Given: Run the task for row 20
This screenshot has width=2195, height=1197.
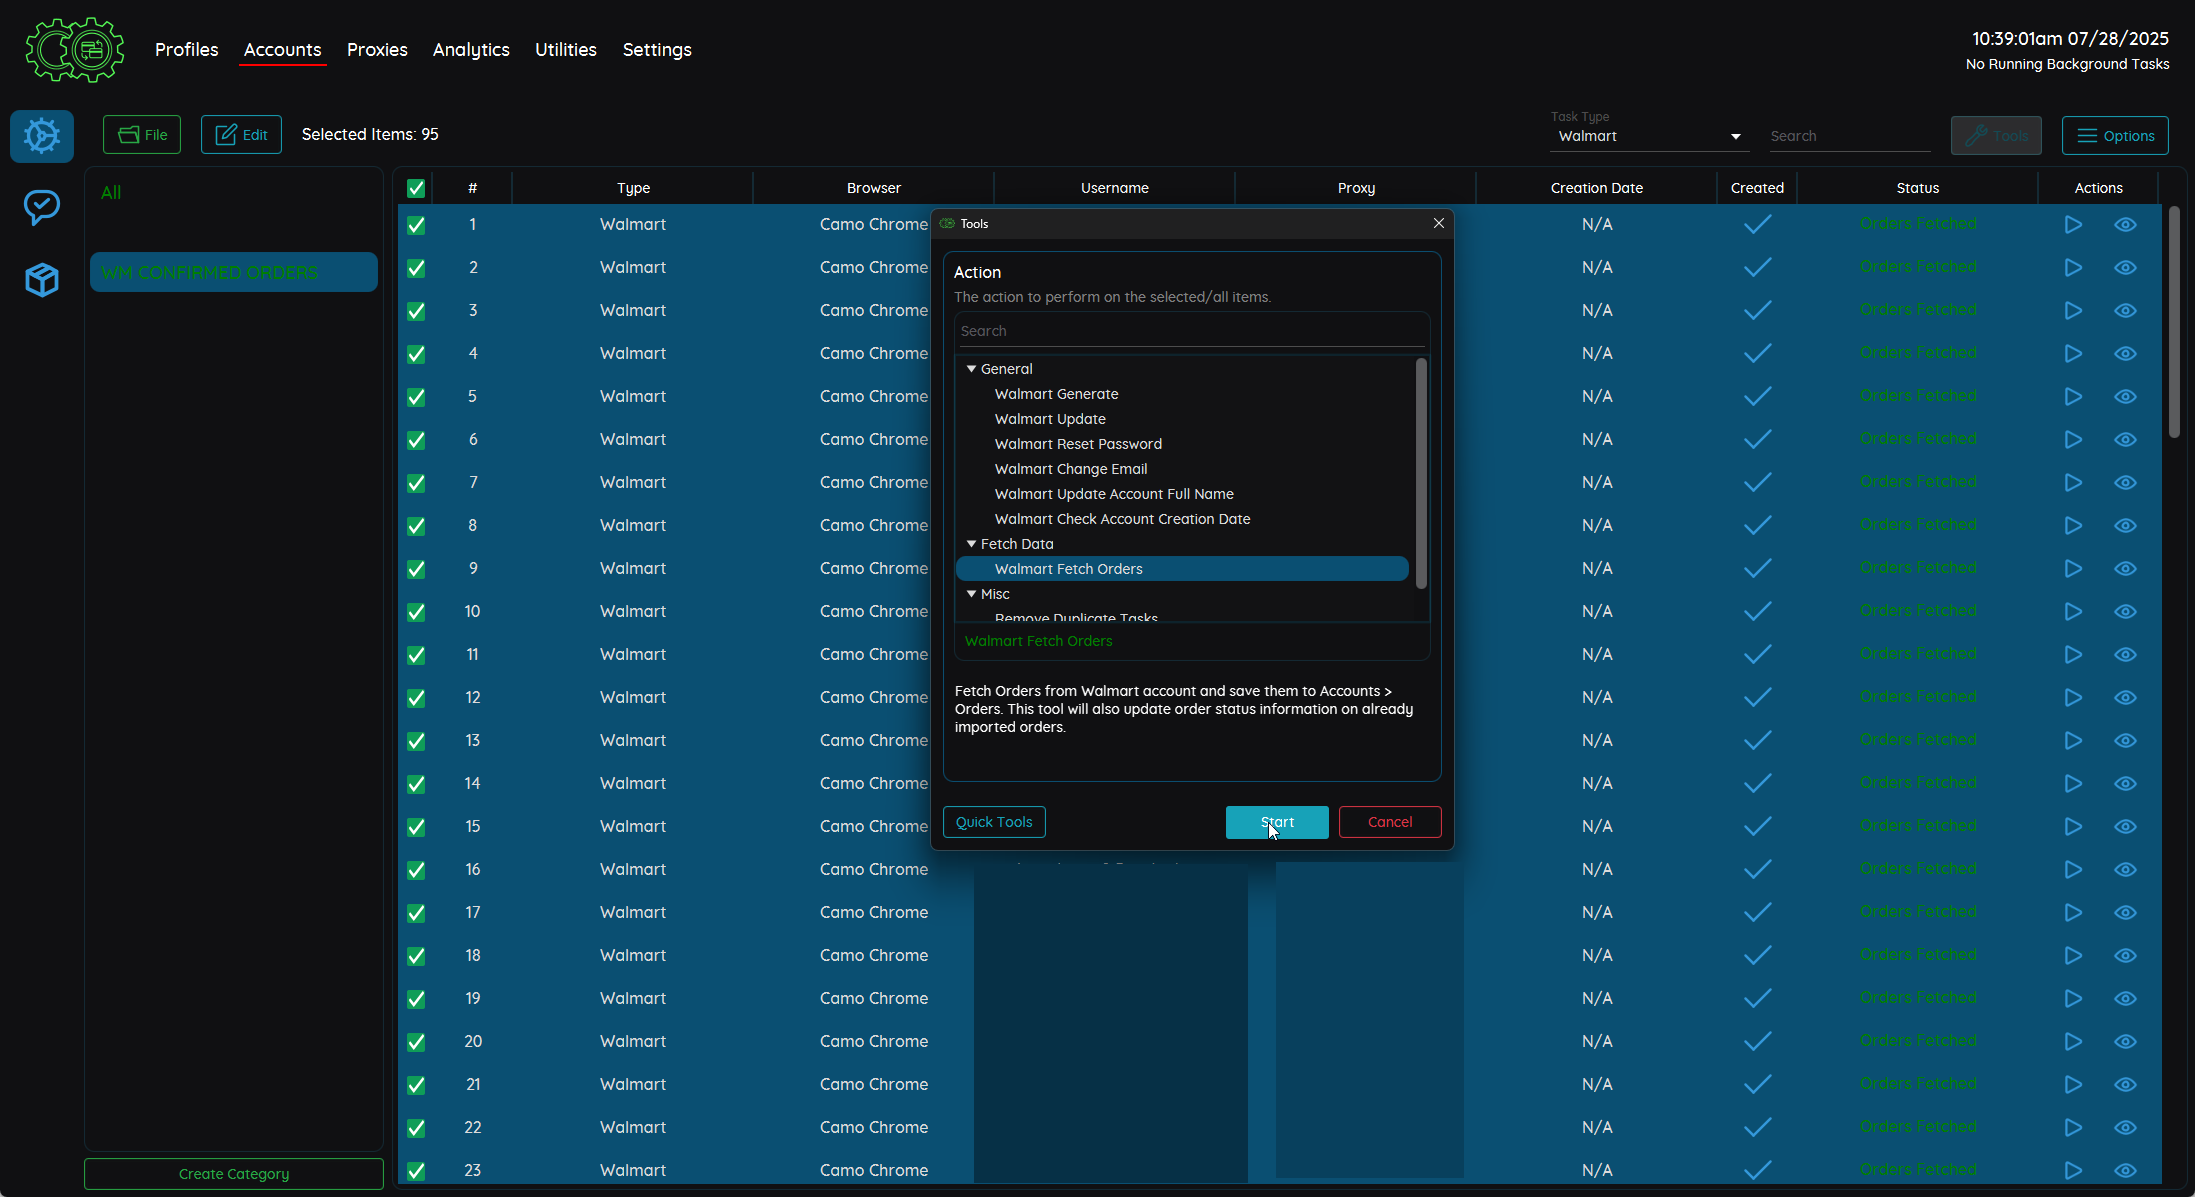Looking at the screenshot, I should (2073, 1042).
